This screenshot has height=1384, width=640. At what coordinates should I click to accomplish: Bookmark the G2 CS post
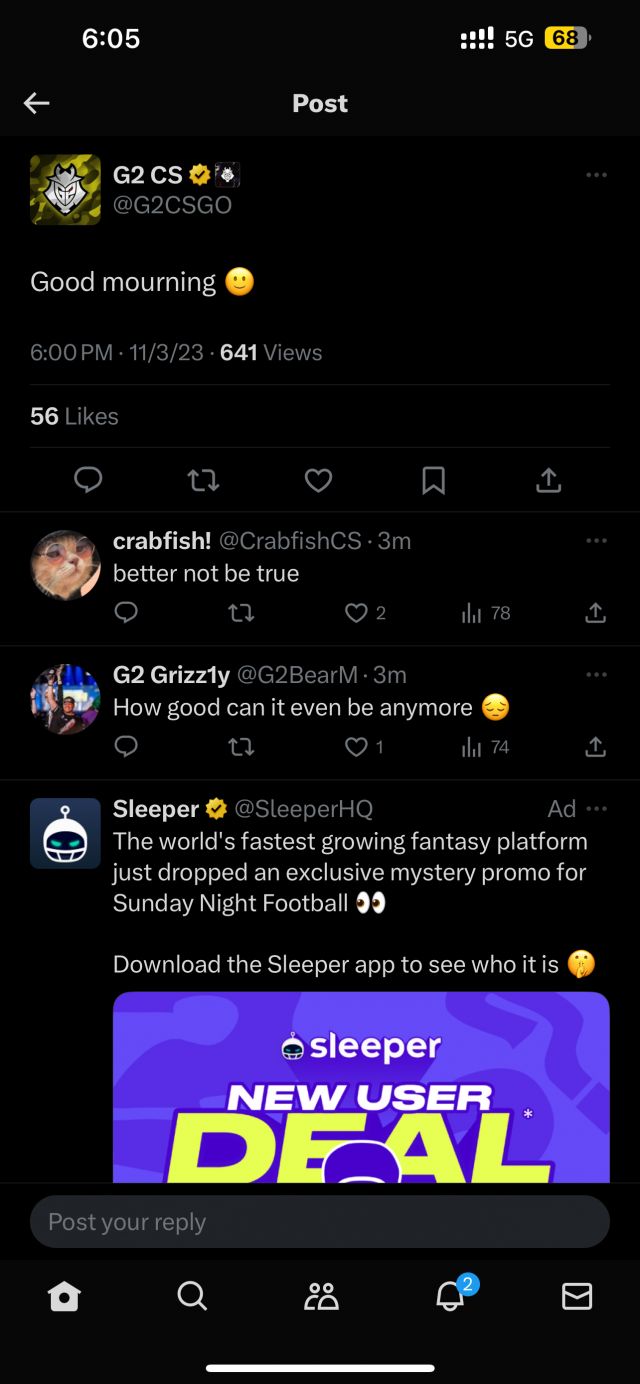pyautogui.click(x=433, y=481)
